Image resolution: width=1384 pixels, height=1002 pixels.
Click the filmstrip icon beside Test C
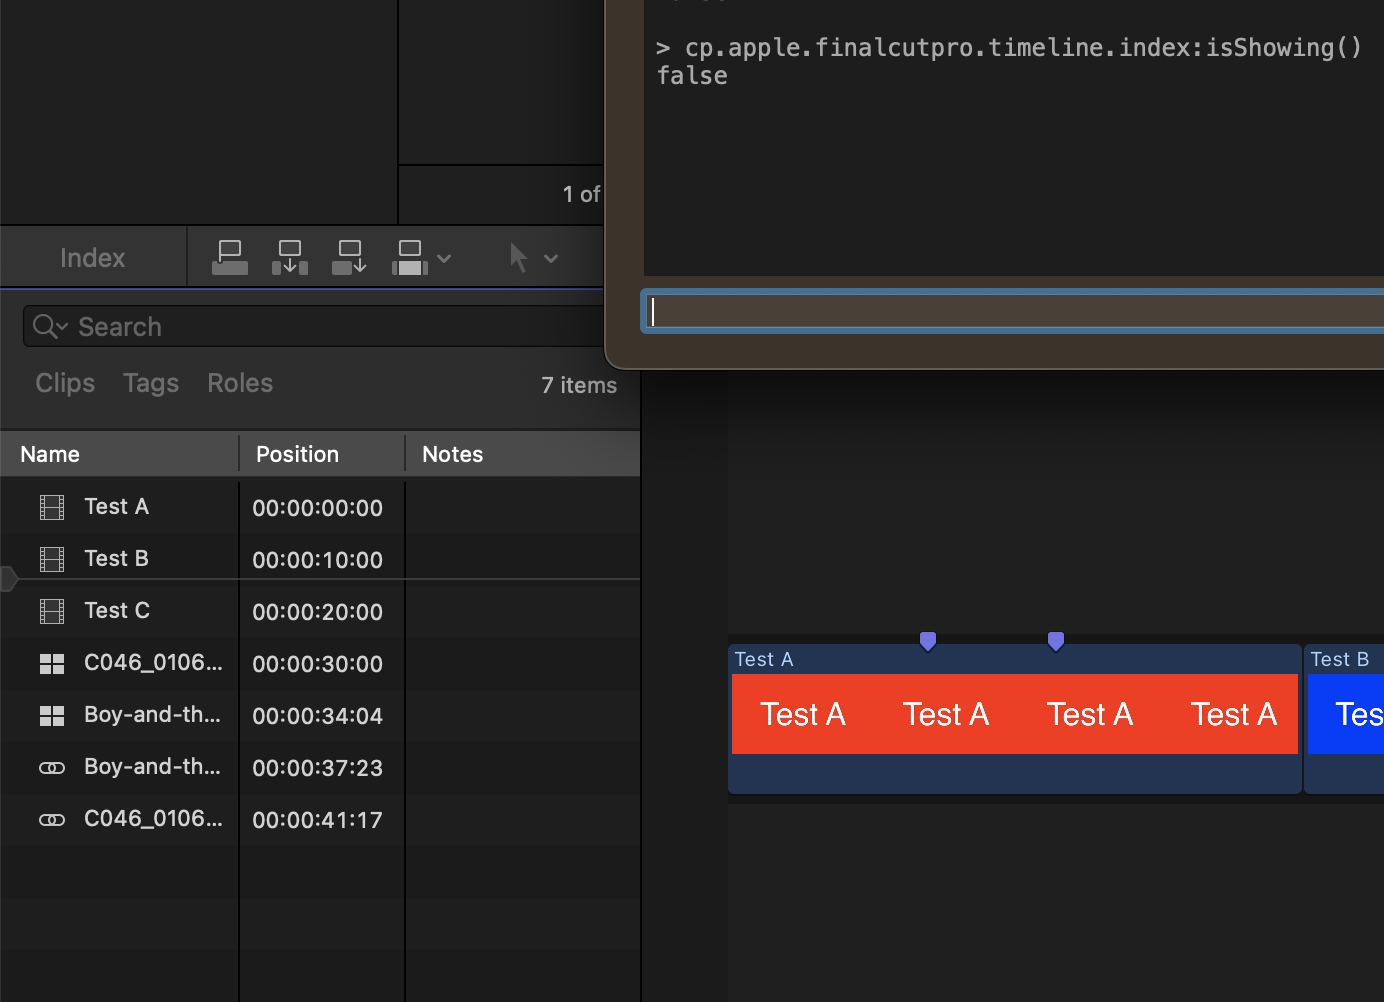(51, 610)
